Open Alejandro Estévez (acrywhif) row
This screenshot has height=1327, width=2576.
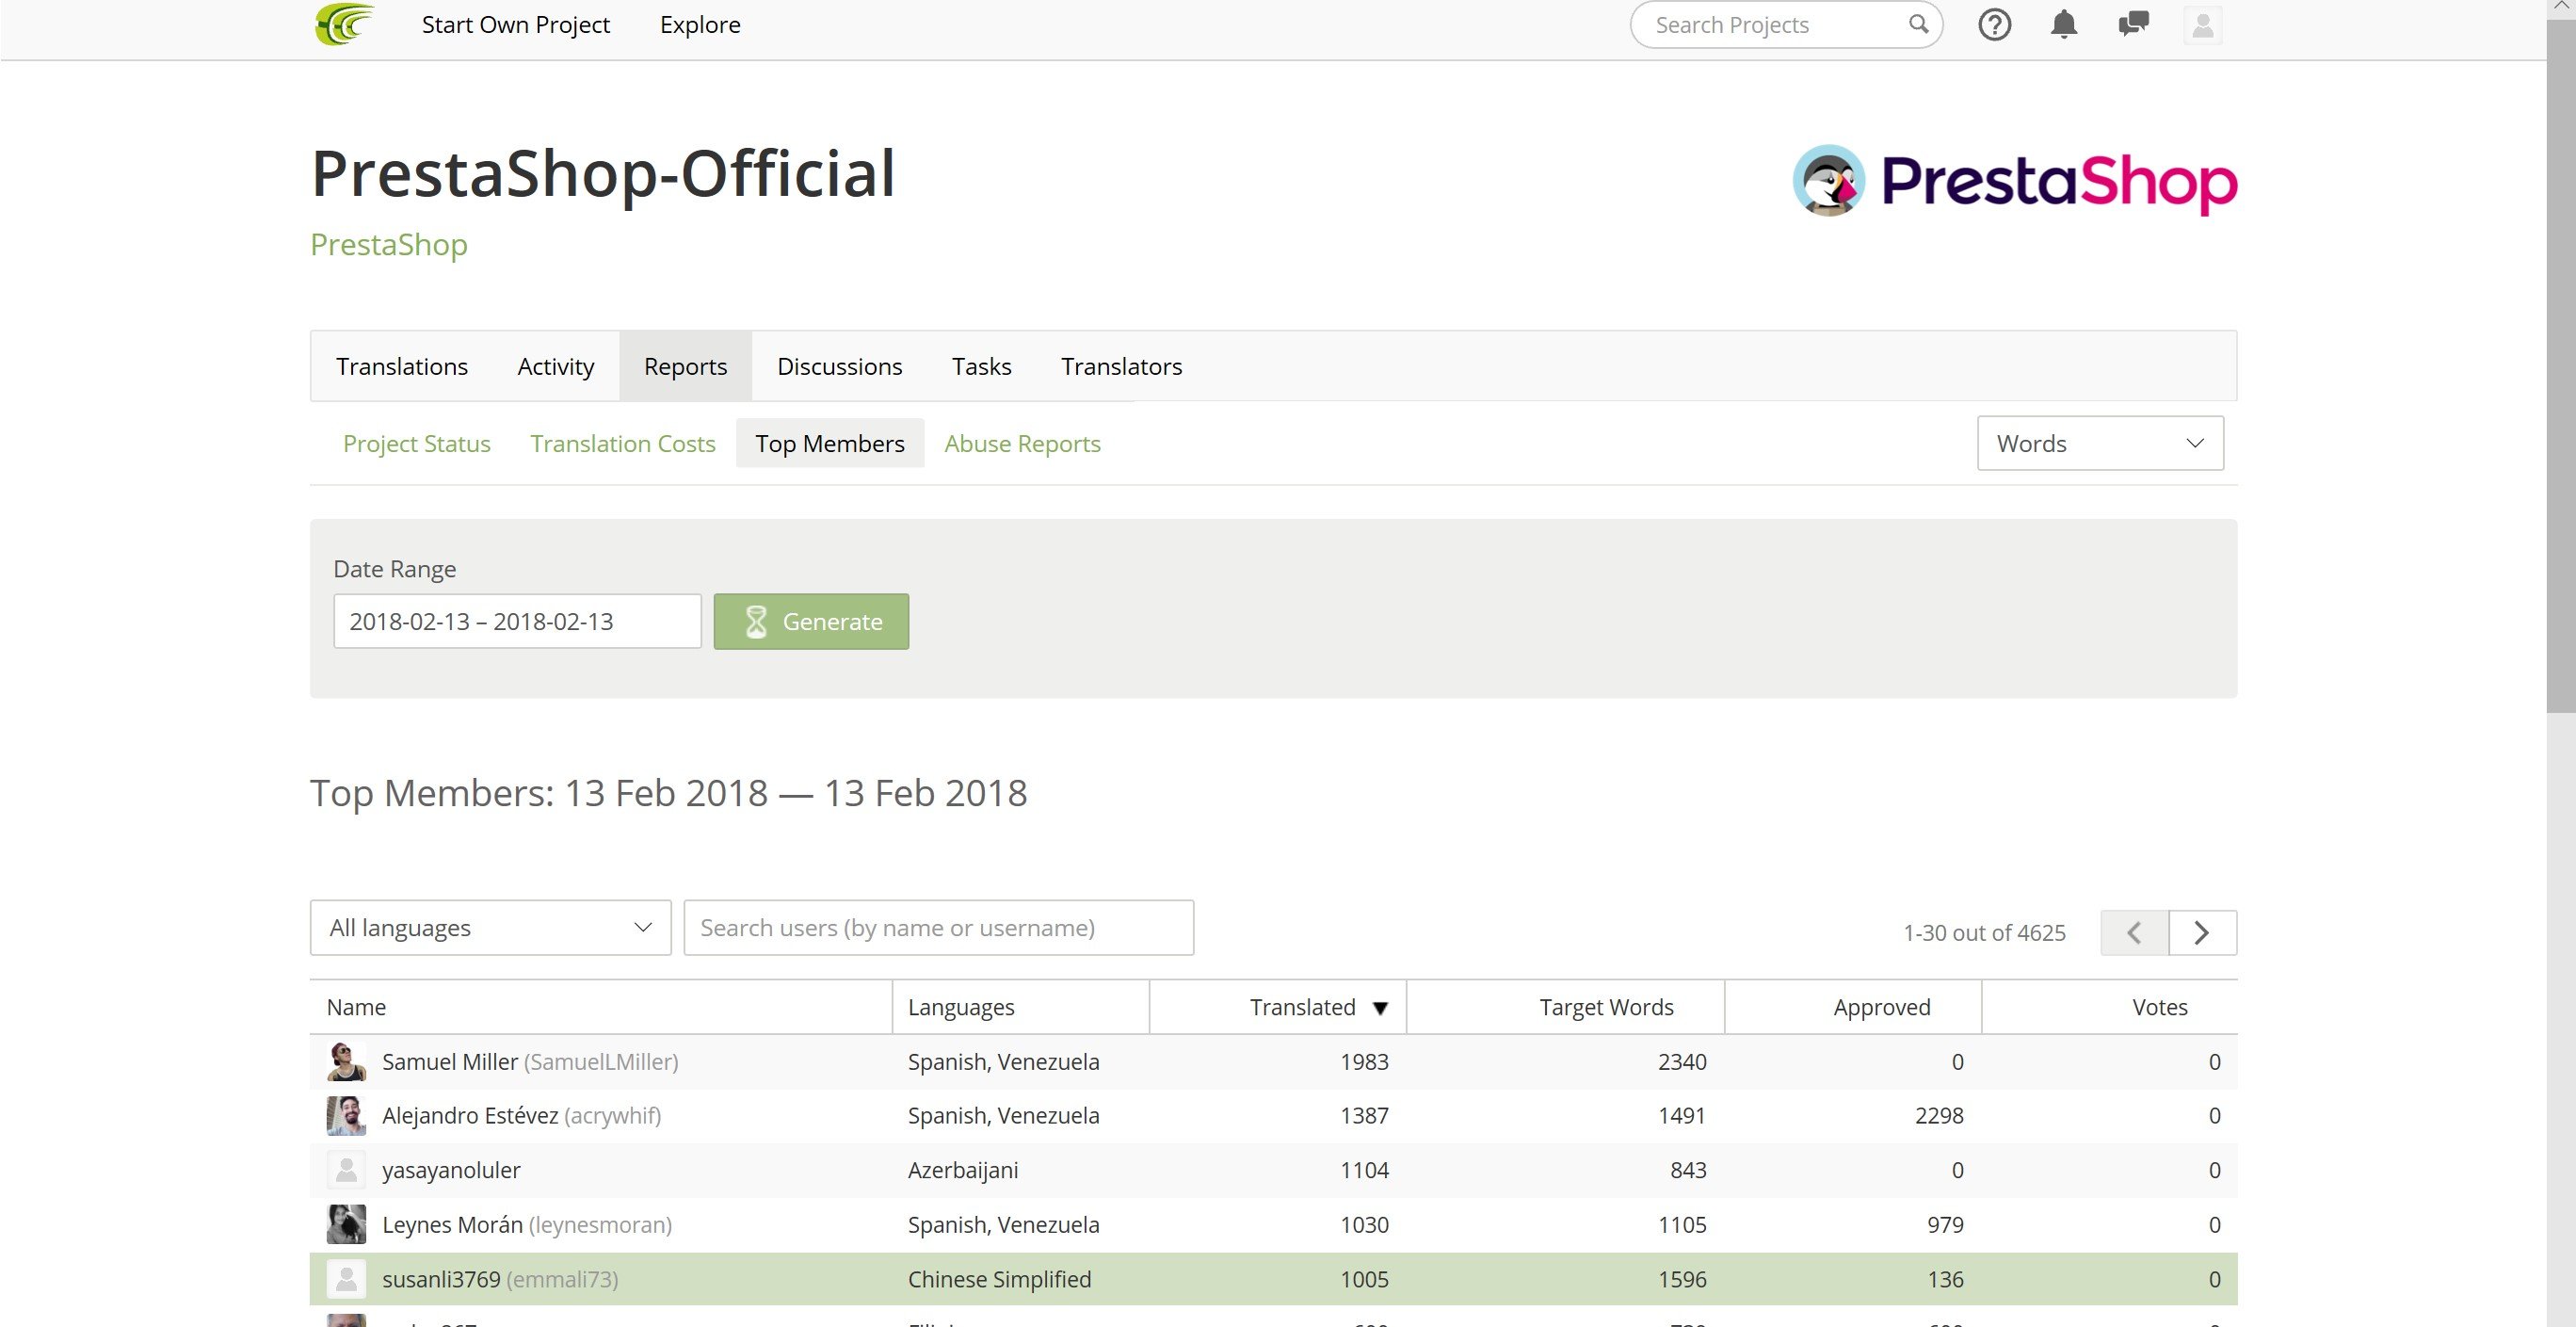click(1273, 1115)
